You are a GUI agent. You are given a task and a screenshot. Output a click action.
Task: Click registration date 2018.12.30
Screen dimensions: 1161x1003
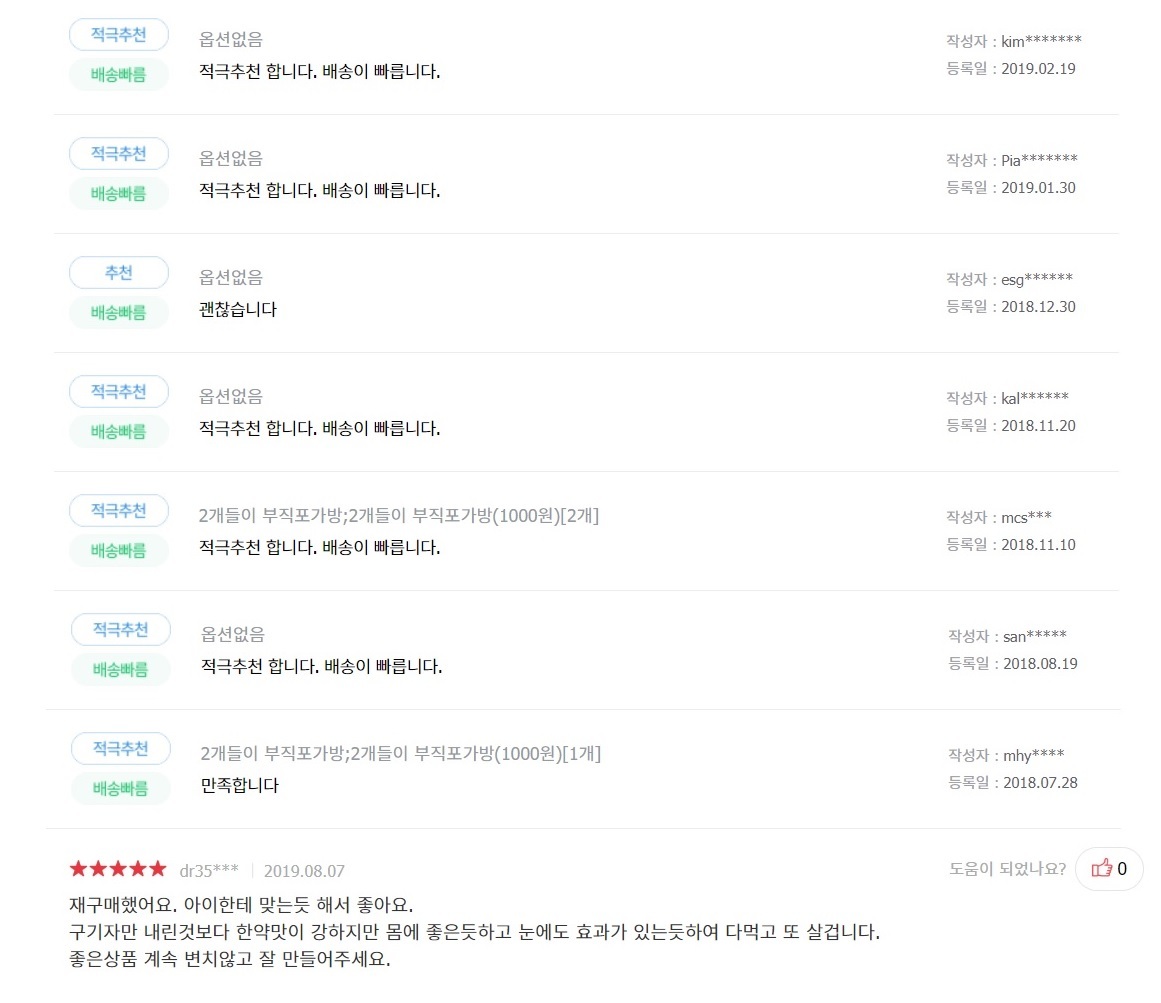click(x=1038, y=307)
